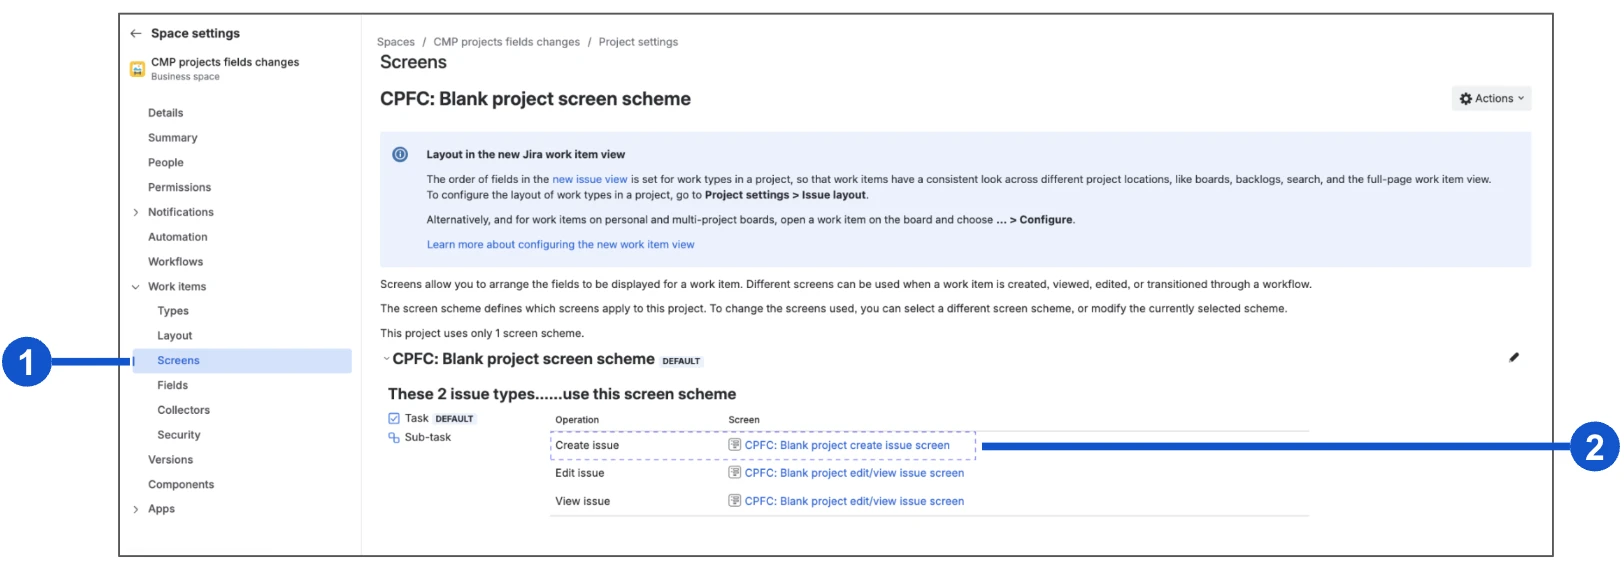Screen dimensions: 1624x576
Task: Open the Permissions settings page
Action: point(180,187)
